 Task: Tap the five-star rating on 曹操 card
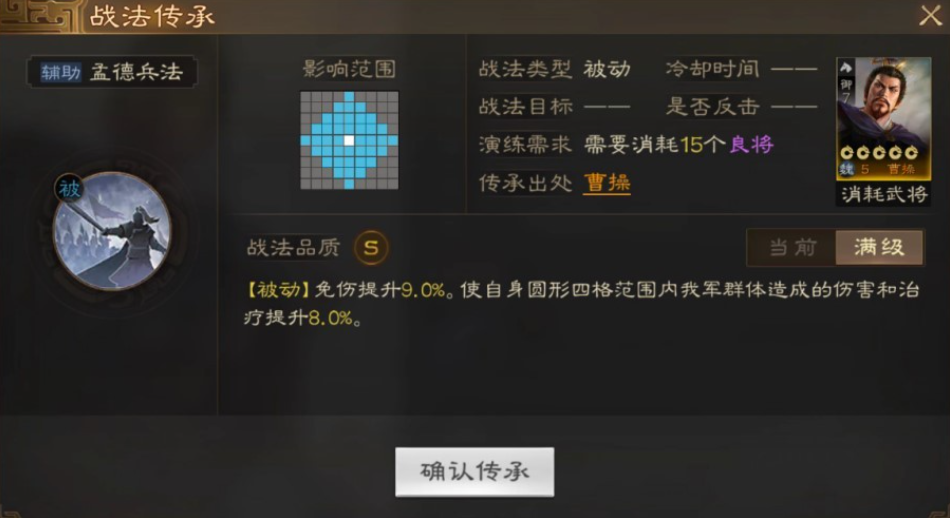879,153
